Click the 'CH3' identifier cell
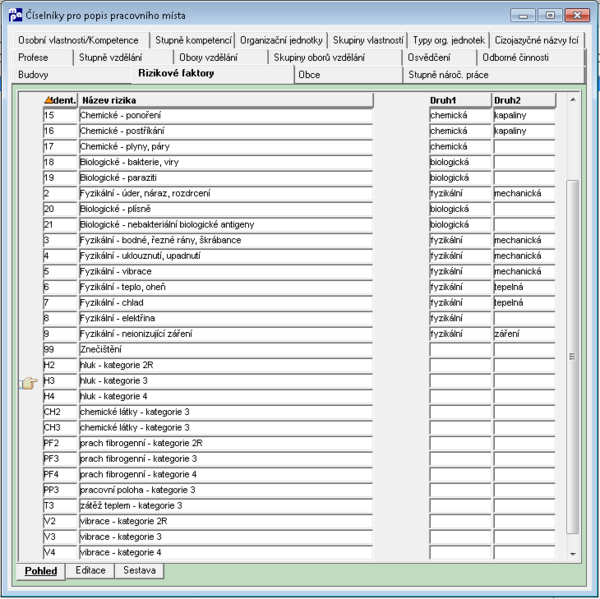600x599 pixels. click(x=60, y=428)
